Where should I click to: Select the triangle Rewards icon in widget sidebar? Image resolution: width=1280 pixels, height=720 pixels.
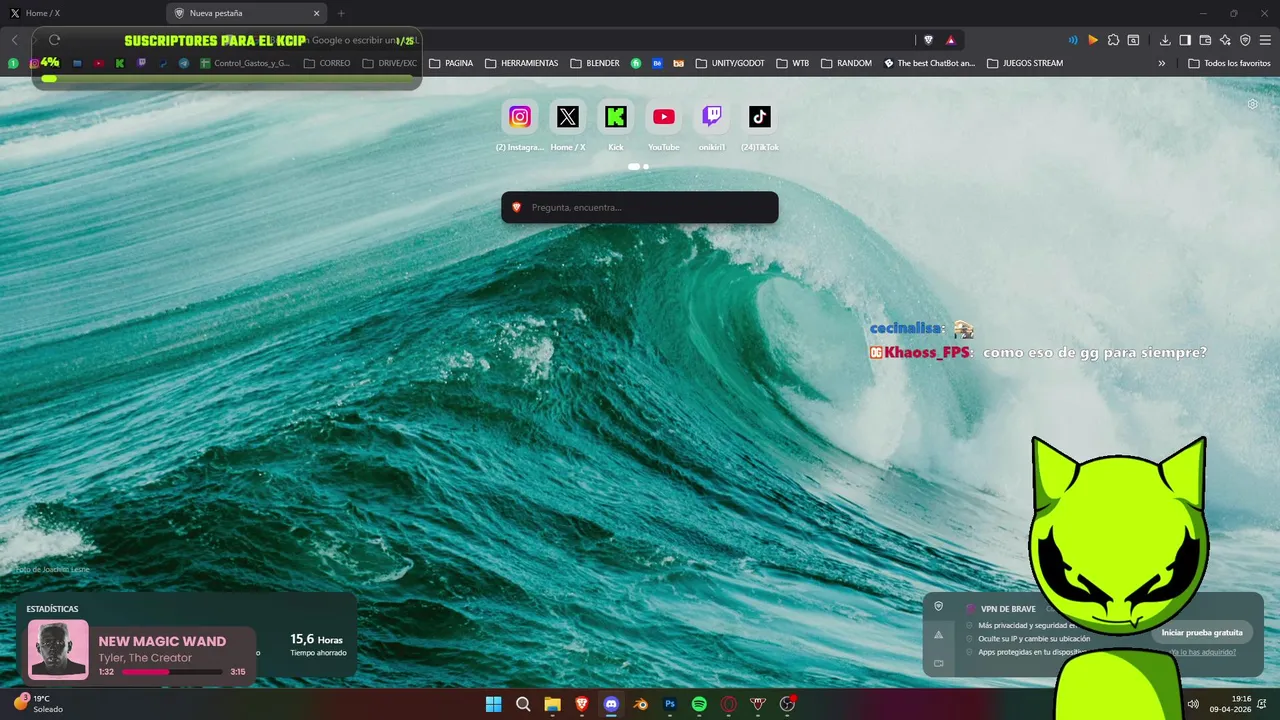(x=938, y=634)
